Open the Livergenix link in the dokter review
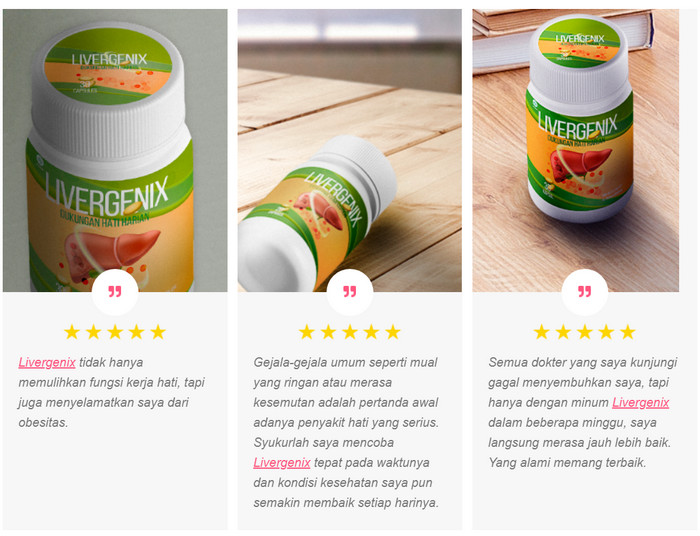700x536 pixels. [x=641, y=403]
